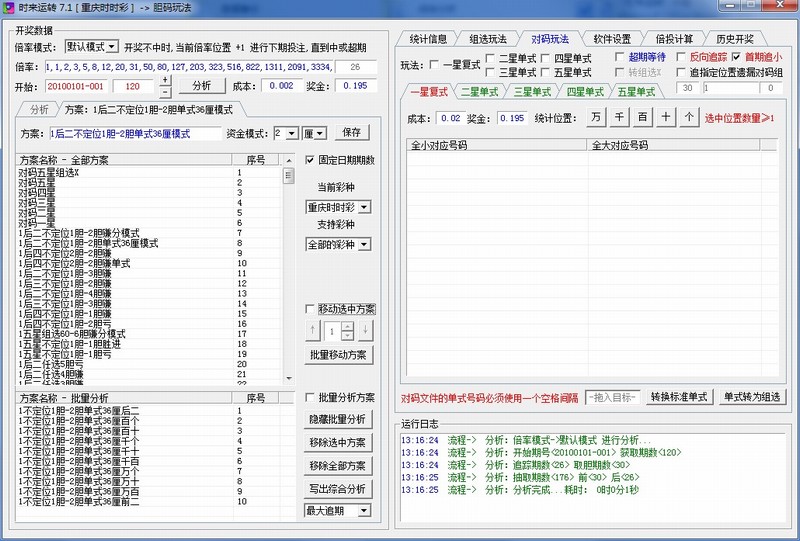Enable the 反向追踪 checkbox
This screenshot has height=541, width=800.
click(682, 58)
